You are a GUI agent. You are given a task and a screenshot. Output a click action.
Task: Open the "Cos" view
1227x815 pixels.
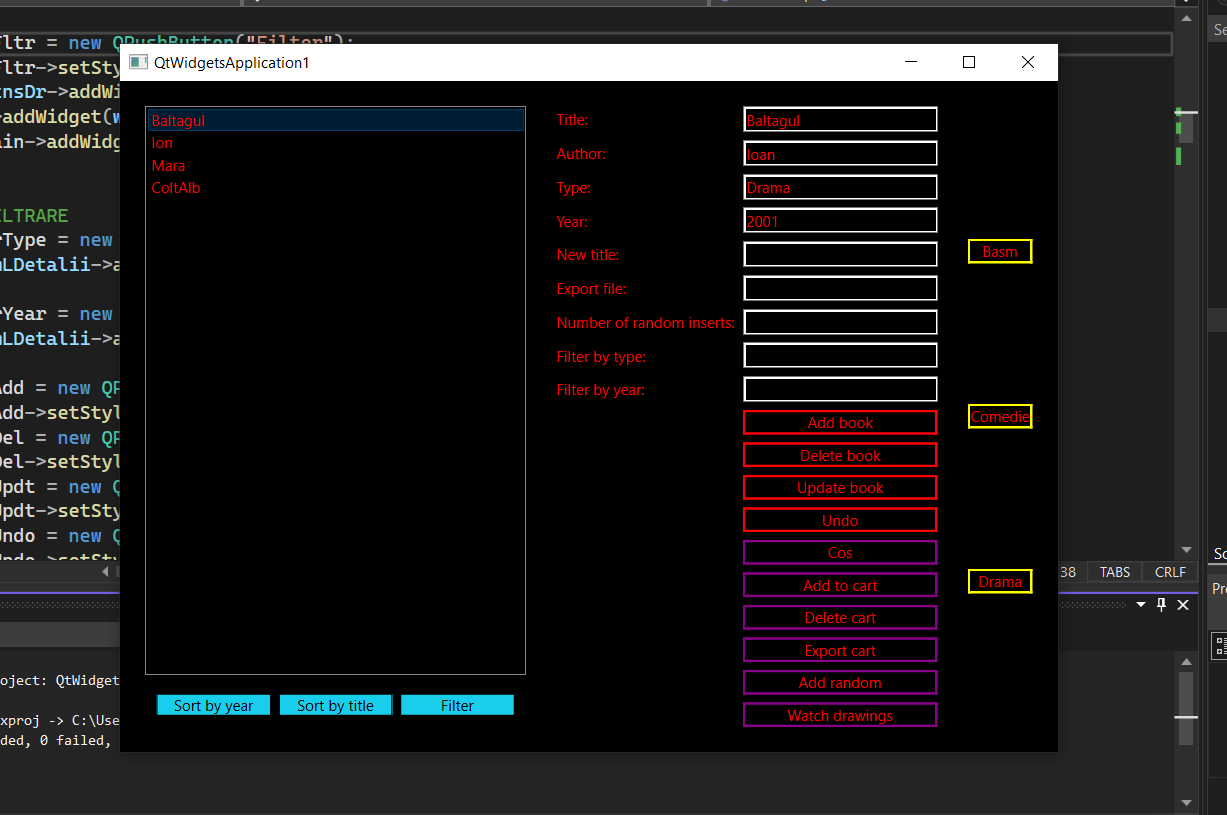tap(839, 552)
